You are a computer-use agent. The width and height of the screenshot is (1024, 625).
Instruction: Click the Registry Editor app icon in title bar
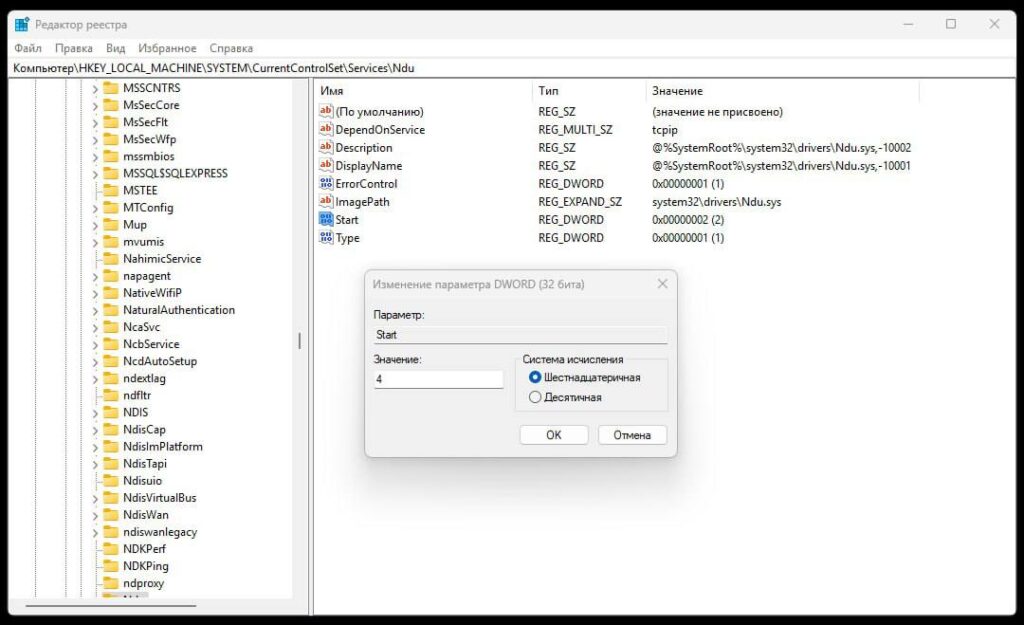tap(22, 25)
